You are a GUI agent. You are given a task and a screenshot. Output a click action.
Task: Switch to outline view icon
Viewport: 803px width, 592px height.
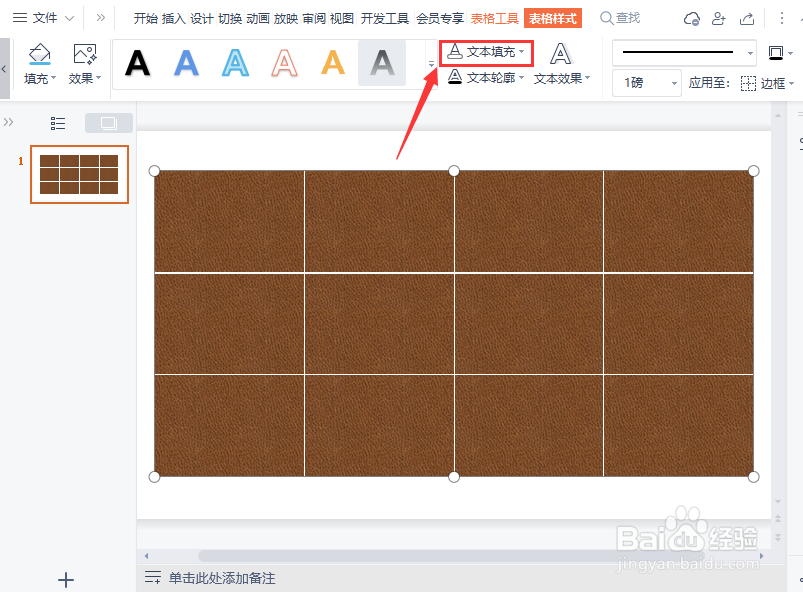point(58,123)
